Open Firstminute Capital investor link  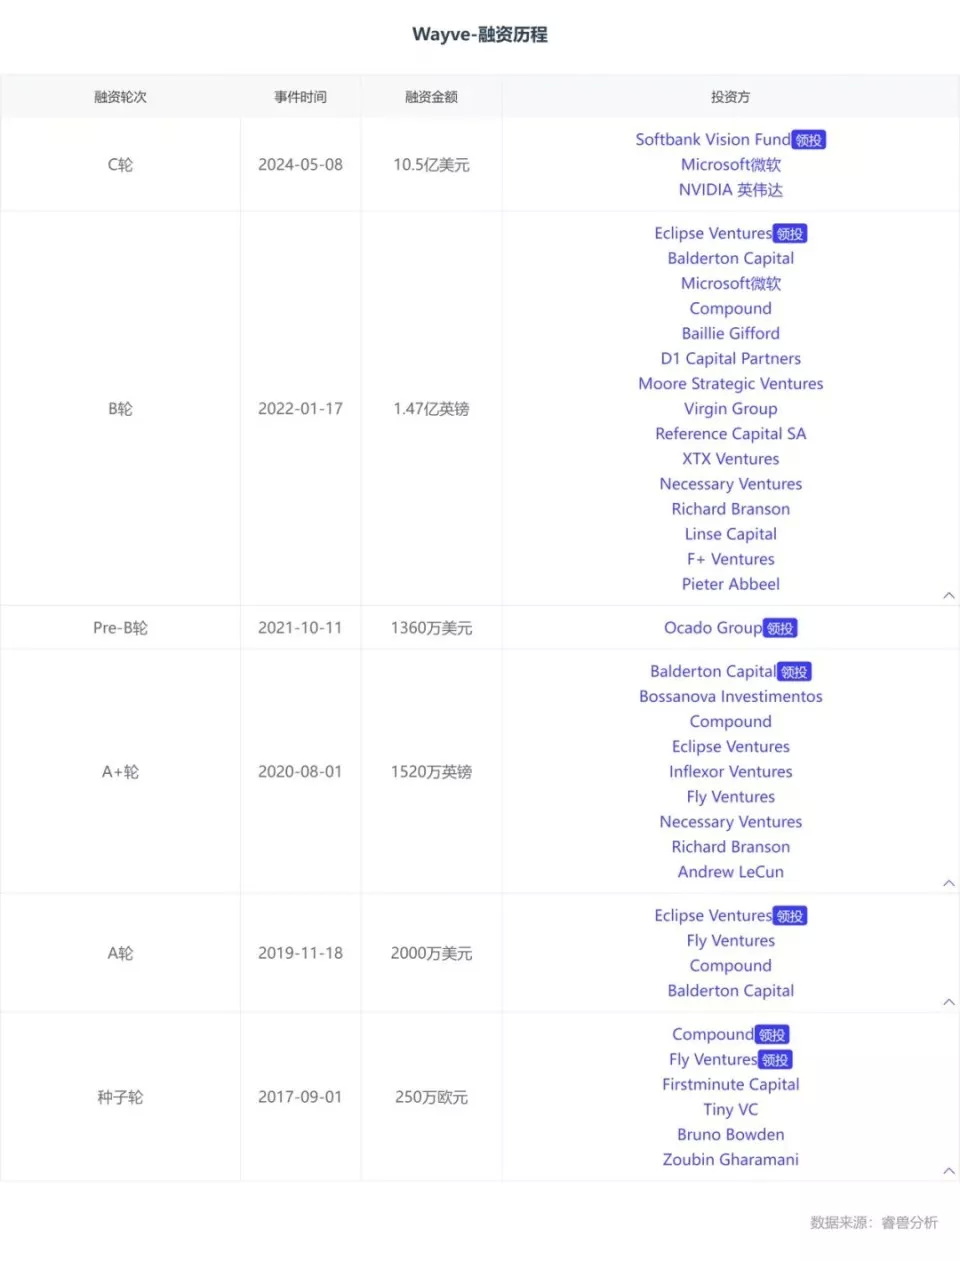[731, 1085]
